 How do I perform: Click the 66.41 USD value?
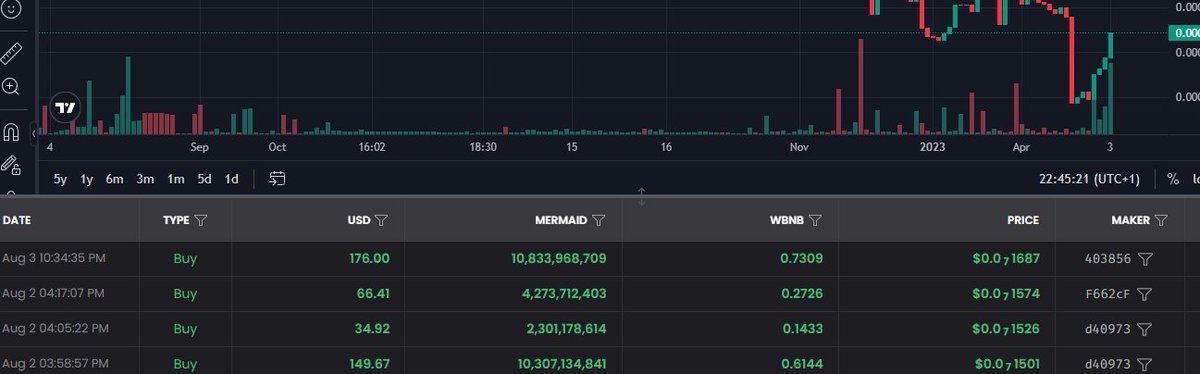tap(372, 294)
